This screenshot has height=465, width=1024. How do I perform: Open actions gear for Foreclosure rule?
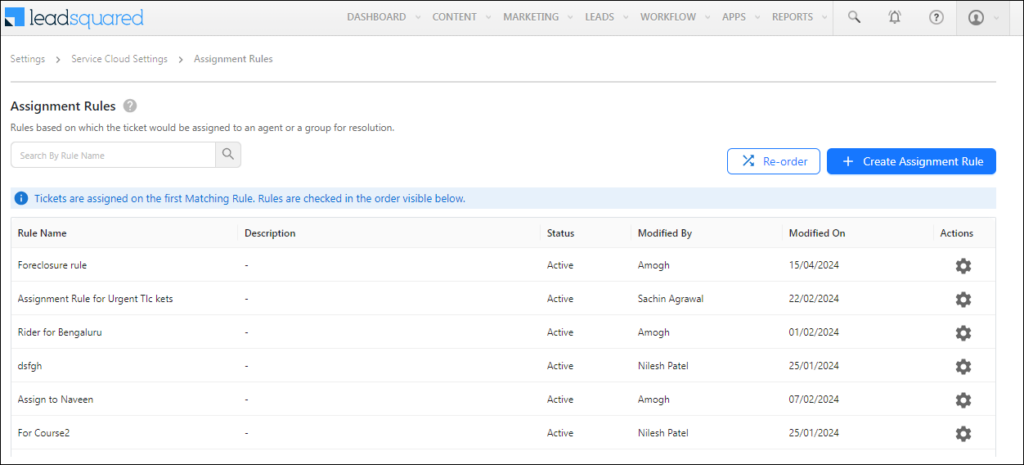coord(963,266)
